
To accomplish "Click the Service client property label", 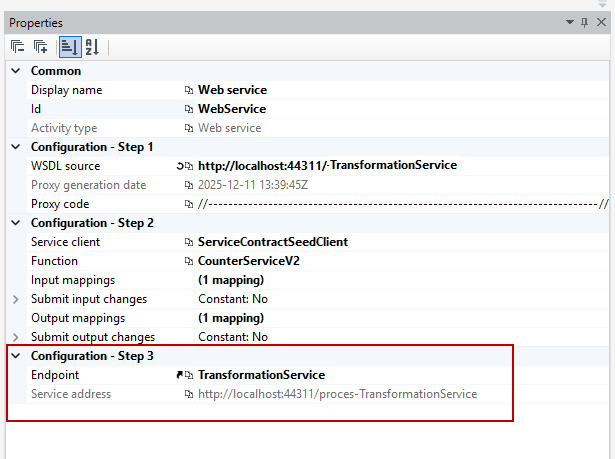I will tap(66, 242).
